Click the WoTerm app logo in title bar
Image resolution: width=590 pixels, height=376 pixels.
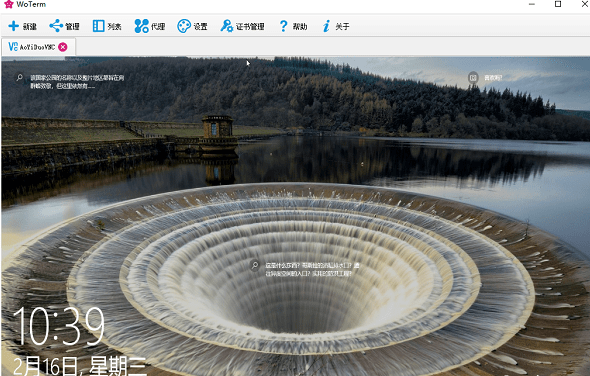(x=8, y=4)
